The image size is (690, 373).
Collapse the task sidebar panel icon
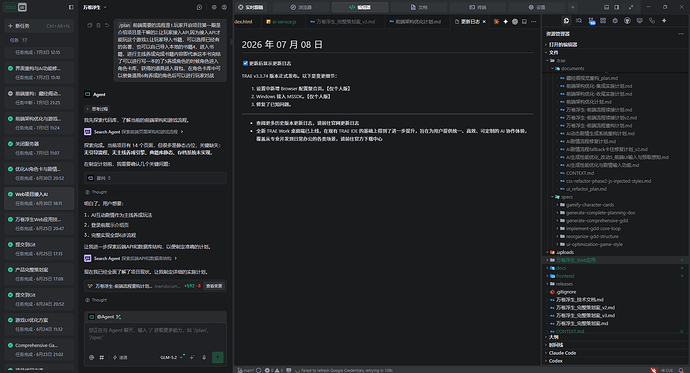[x=71, y=7]
